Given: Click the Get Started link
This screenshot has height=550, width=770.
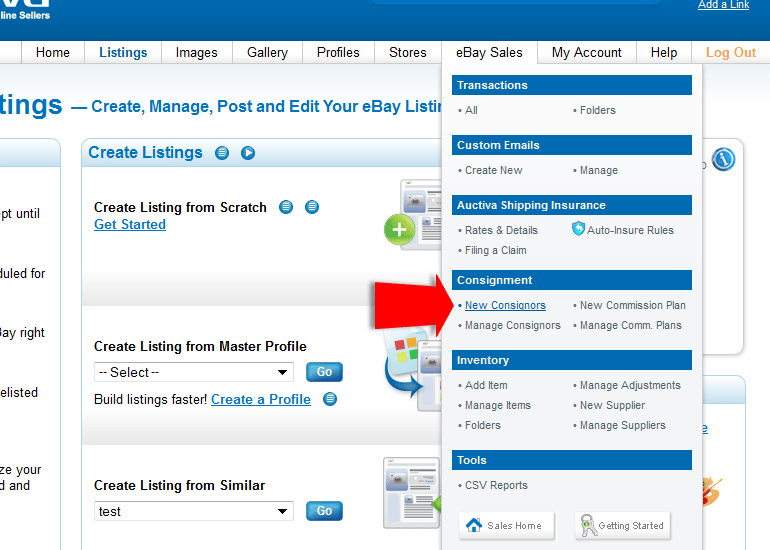Looking at the screenshot, I should point(130,224).
